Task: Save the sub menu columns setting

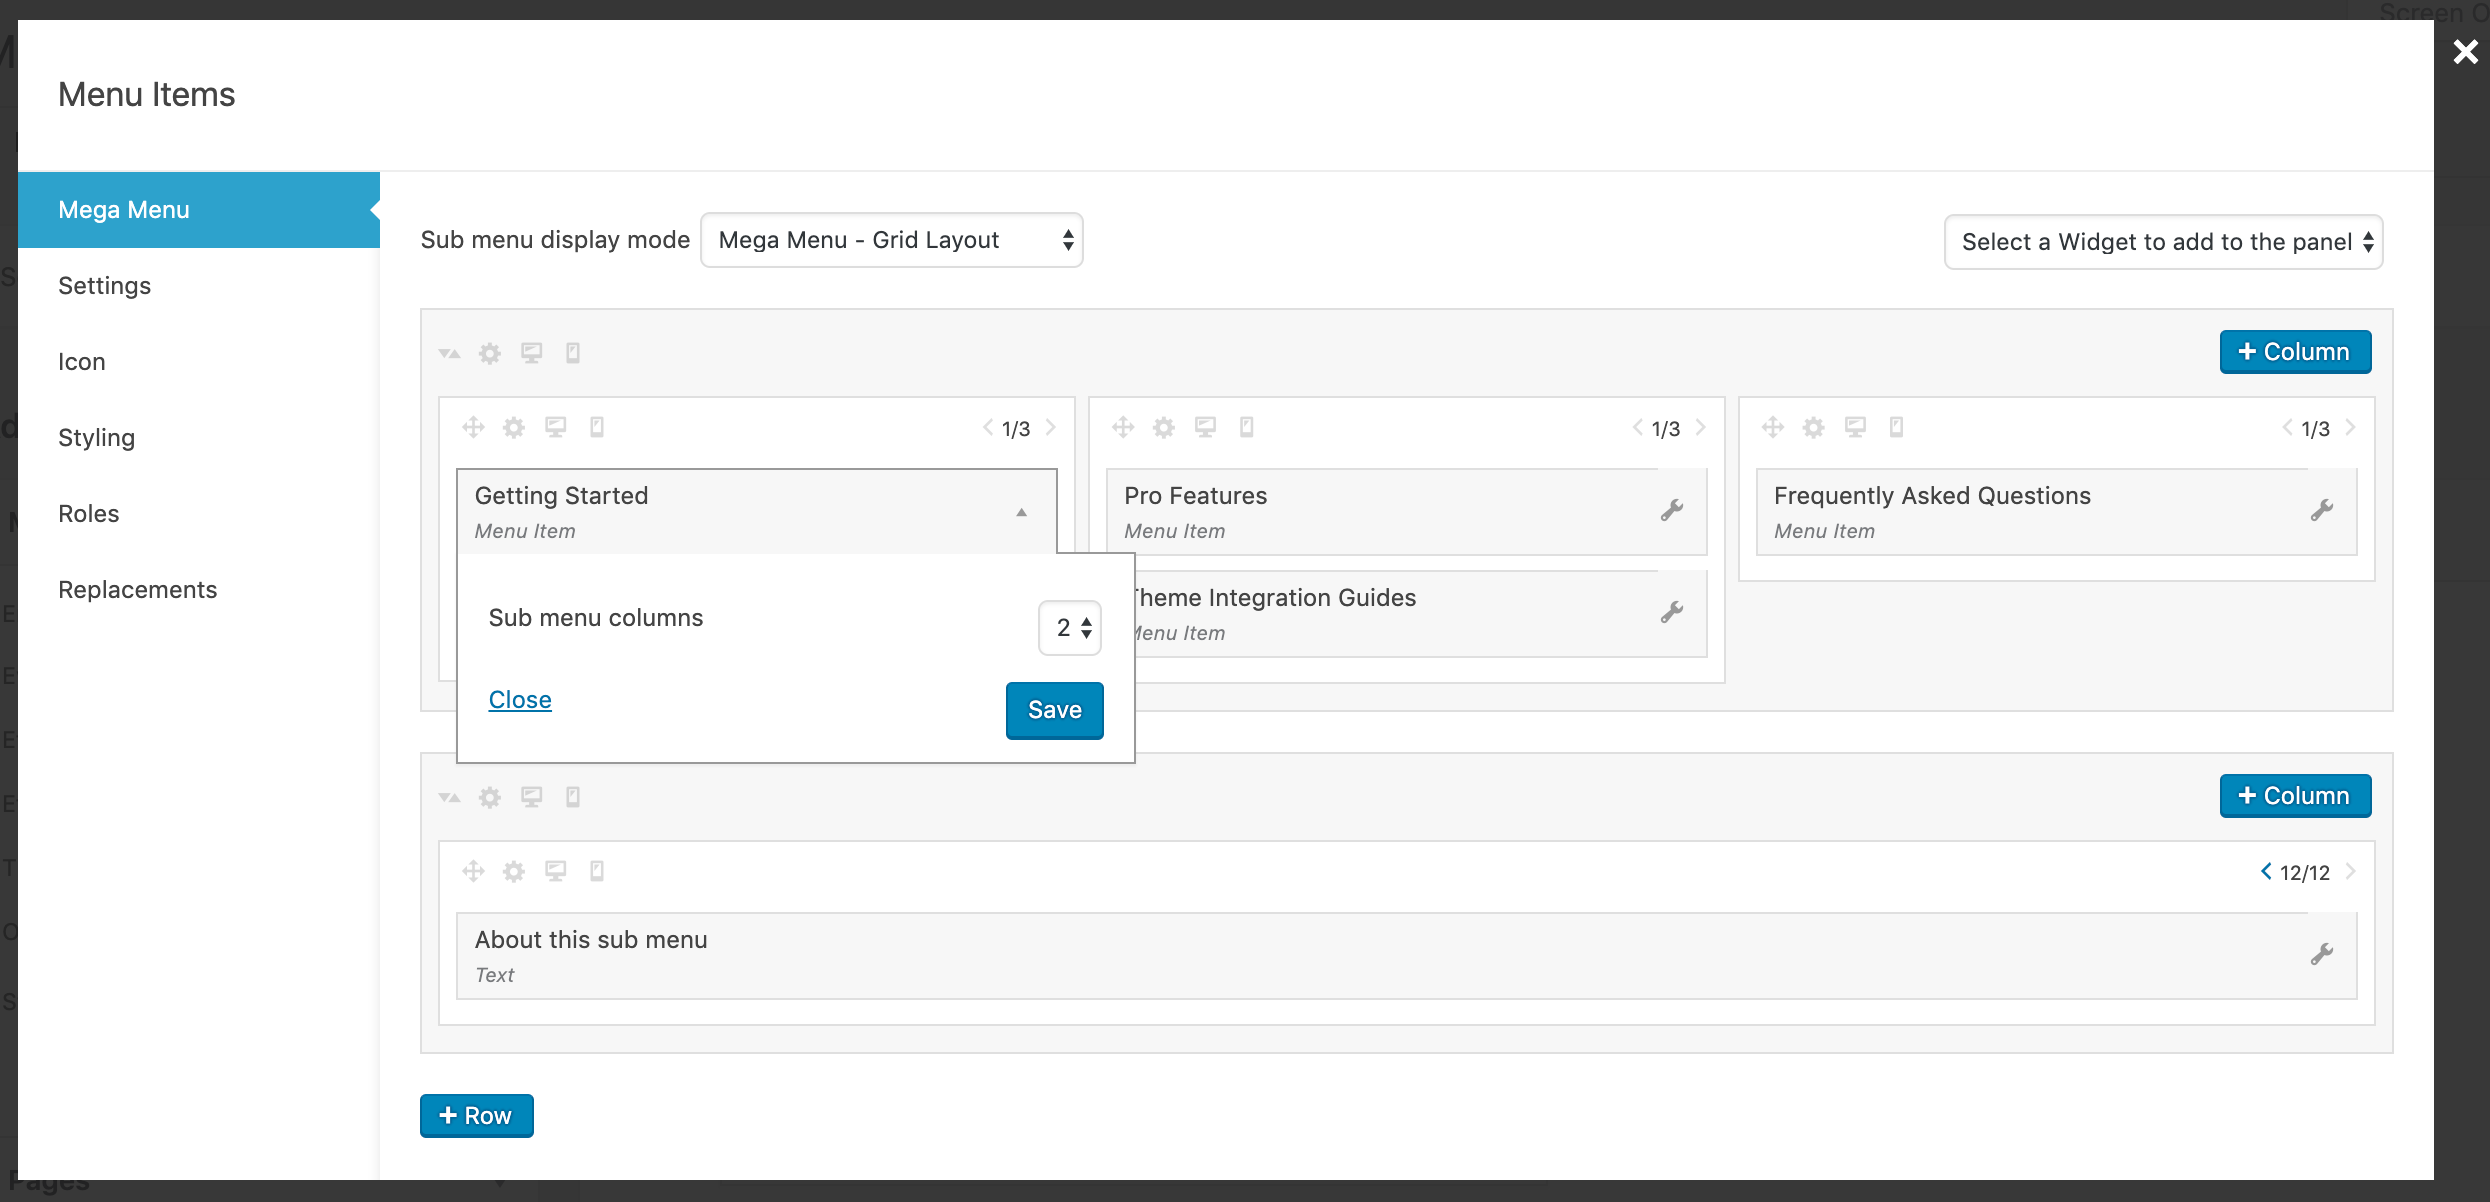Action: tap(1054, 710)
